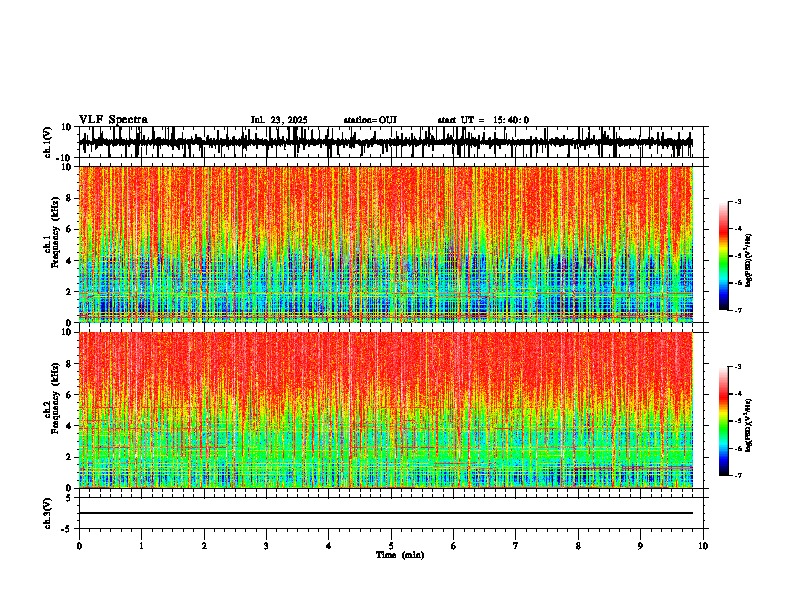This screenshot has height=612, width=792.
Task: Click the 'ch.1(V)' waveform axis label
Action: click(48, 142)
